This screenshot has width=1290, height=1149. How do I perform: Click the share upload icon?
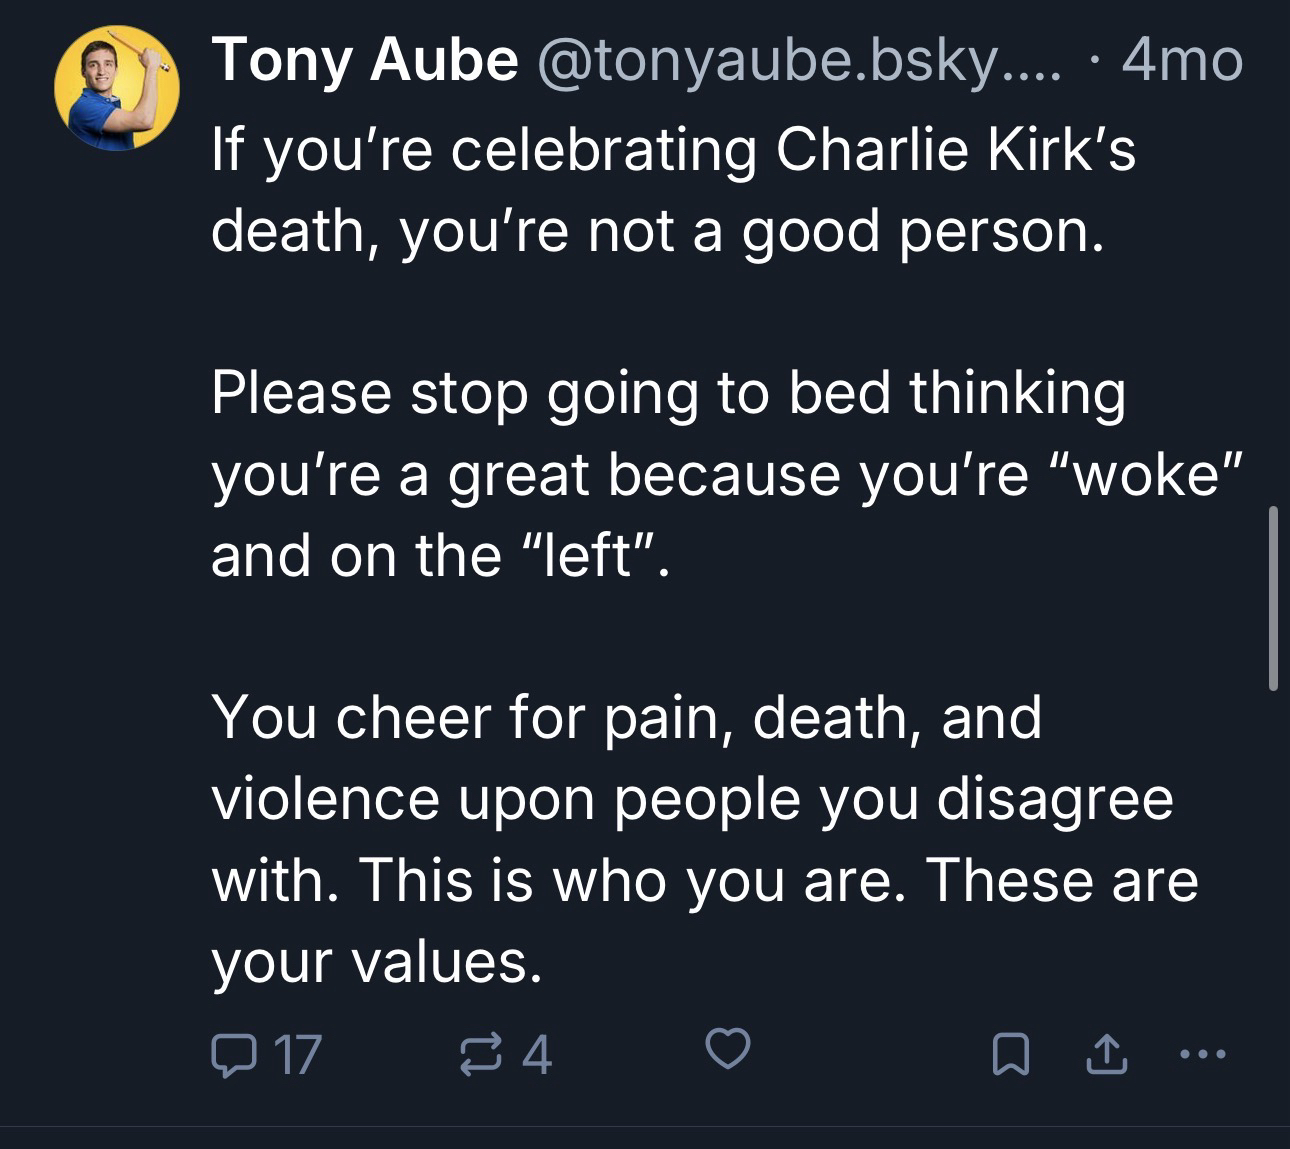(1106, 1054)
